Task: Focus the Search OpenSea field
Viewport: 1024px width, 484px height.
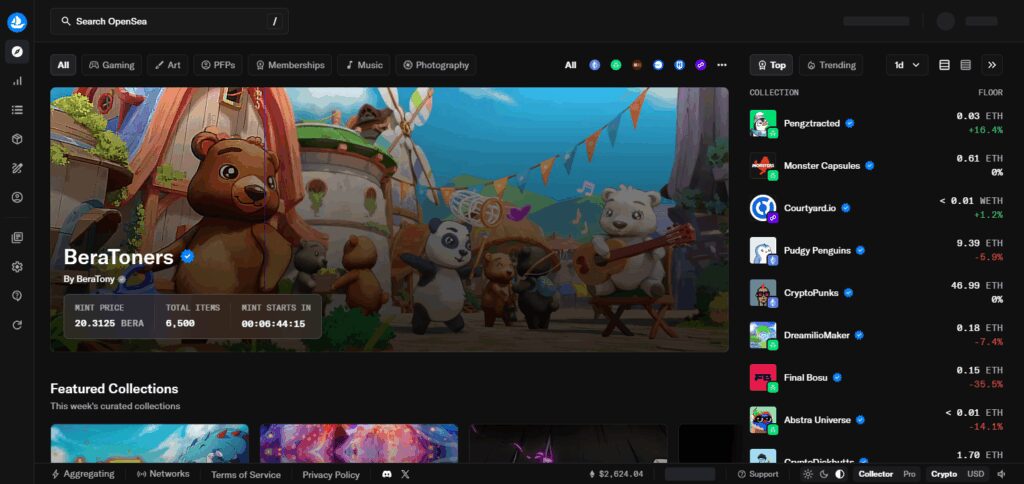Action: point(169,22)
